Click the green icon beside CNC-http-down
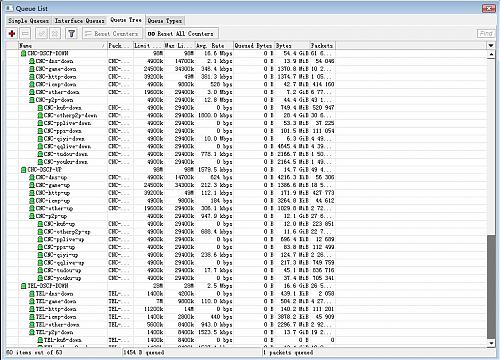This screenshot has height=360, width=500. click(32, 77)
